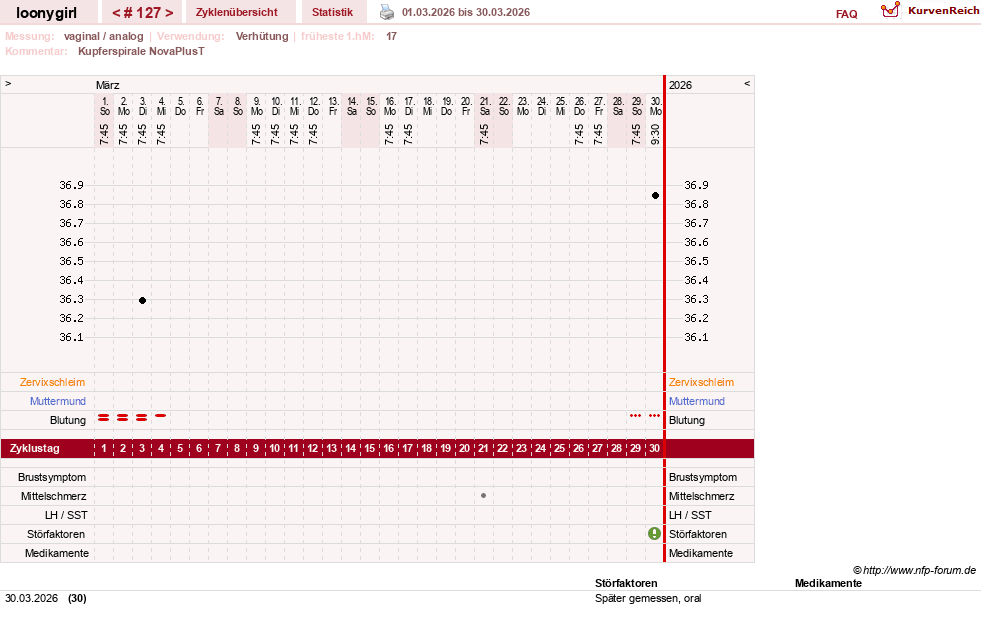The height and width of the screenshot is (622, 981).
Task: Click the 2026 year label
Action: tap(680, 85)
